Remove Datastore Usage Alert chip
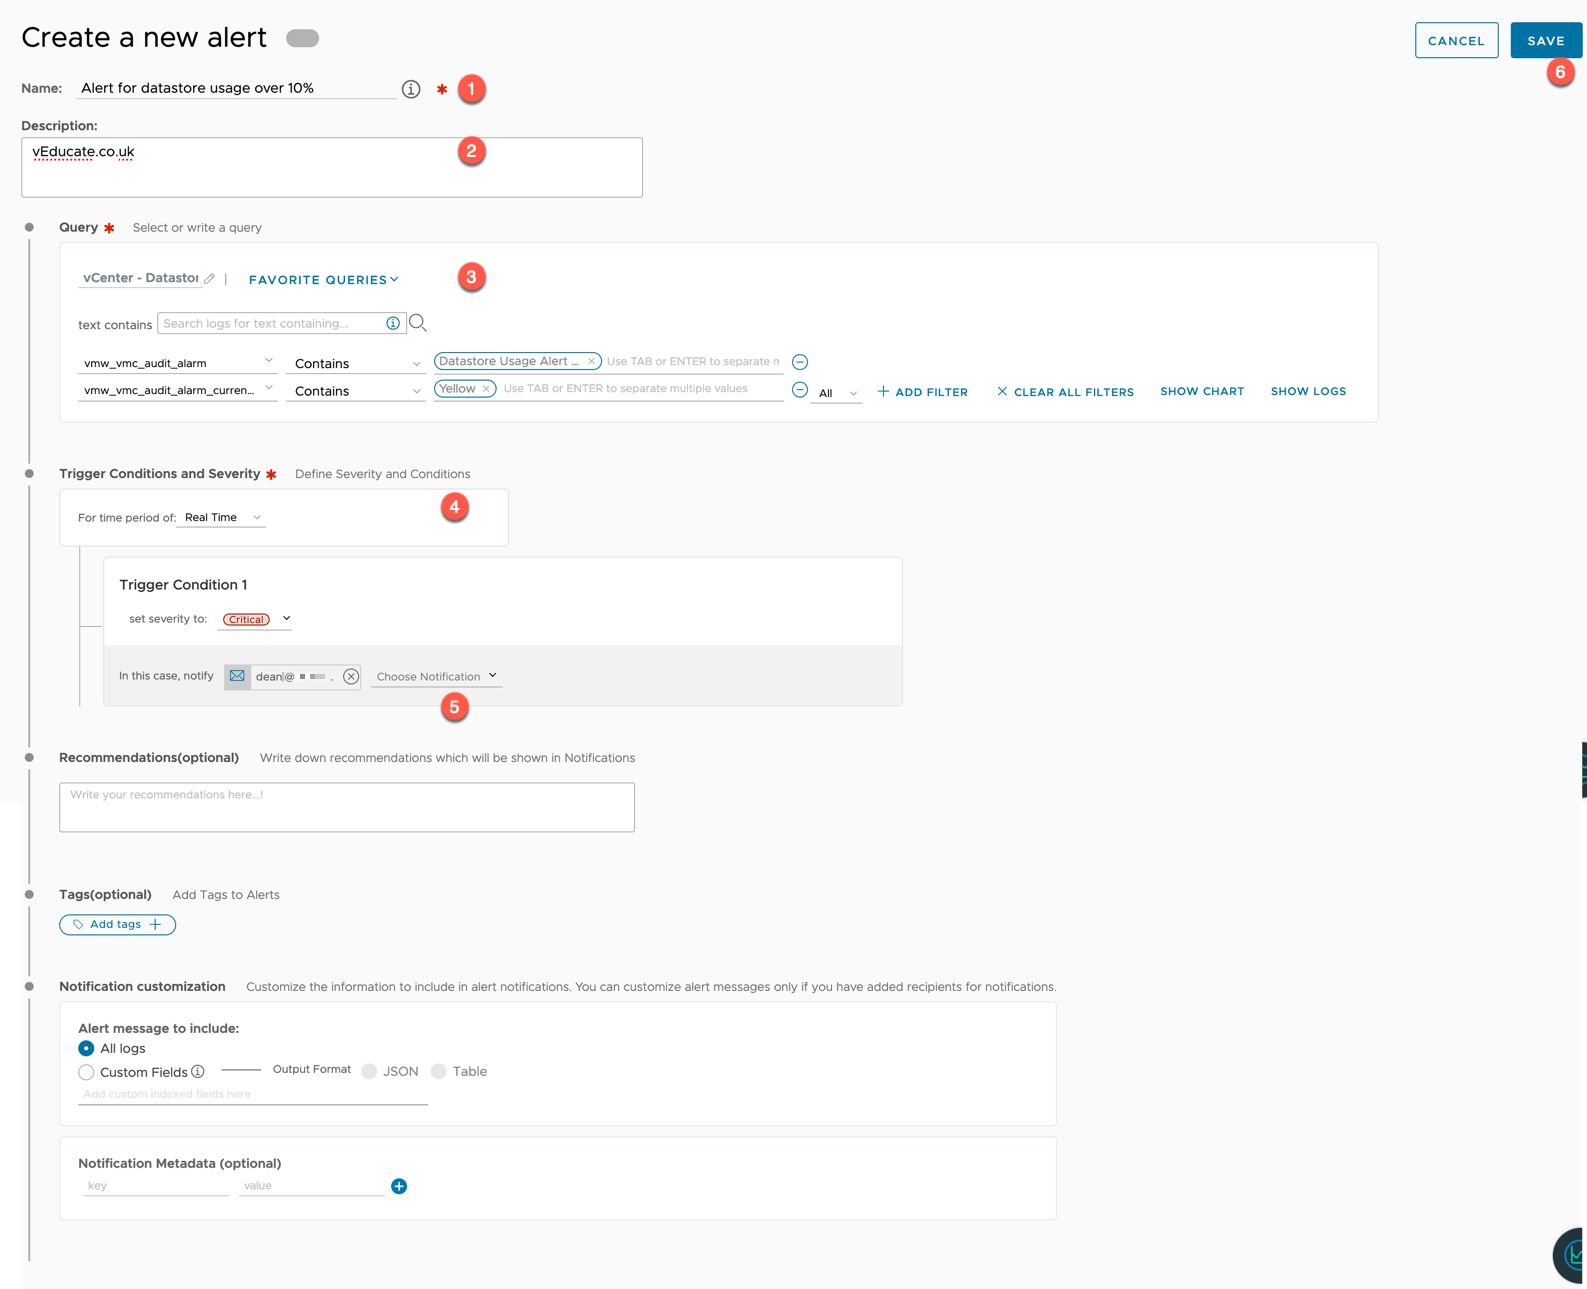Image resolution: width=1587 pixels, height=1289 pixels. tap(591, 362)
